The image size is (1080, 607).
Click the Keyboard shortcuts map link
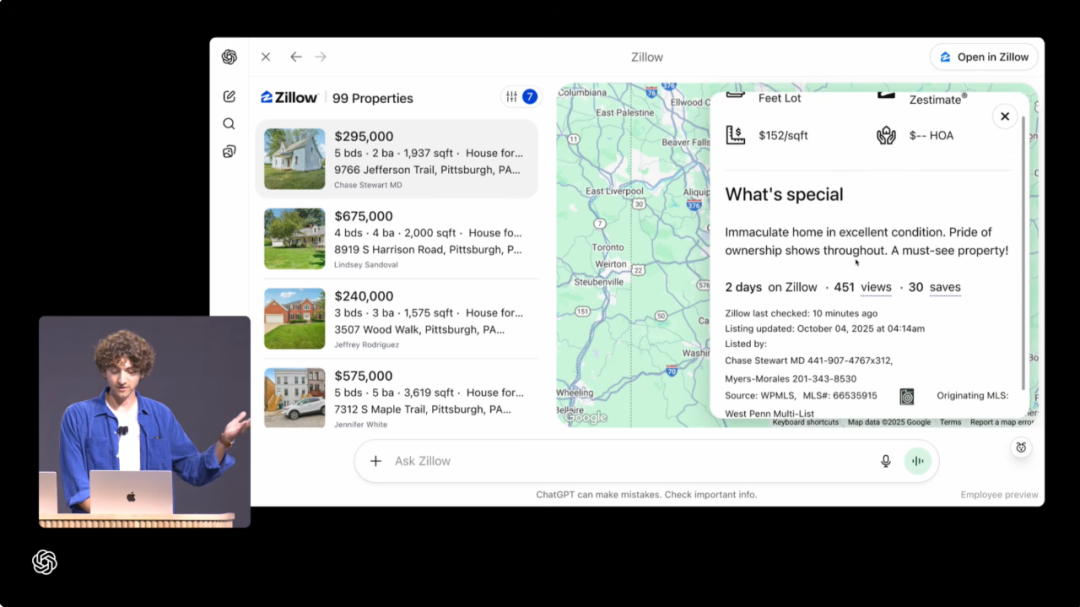point(805,422)
